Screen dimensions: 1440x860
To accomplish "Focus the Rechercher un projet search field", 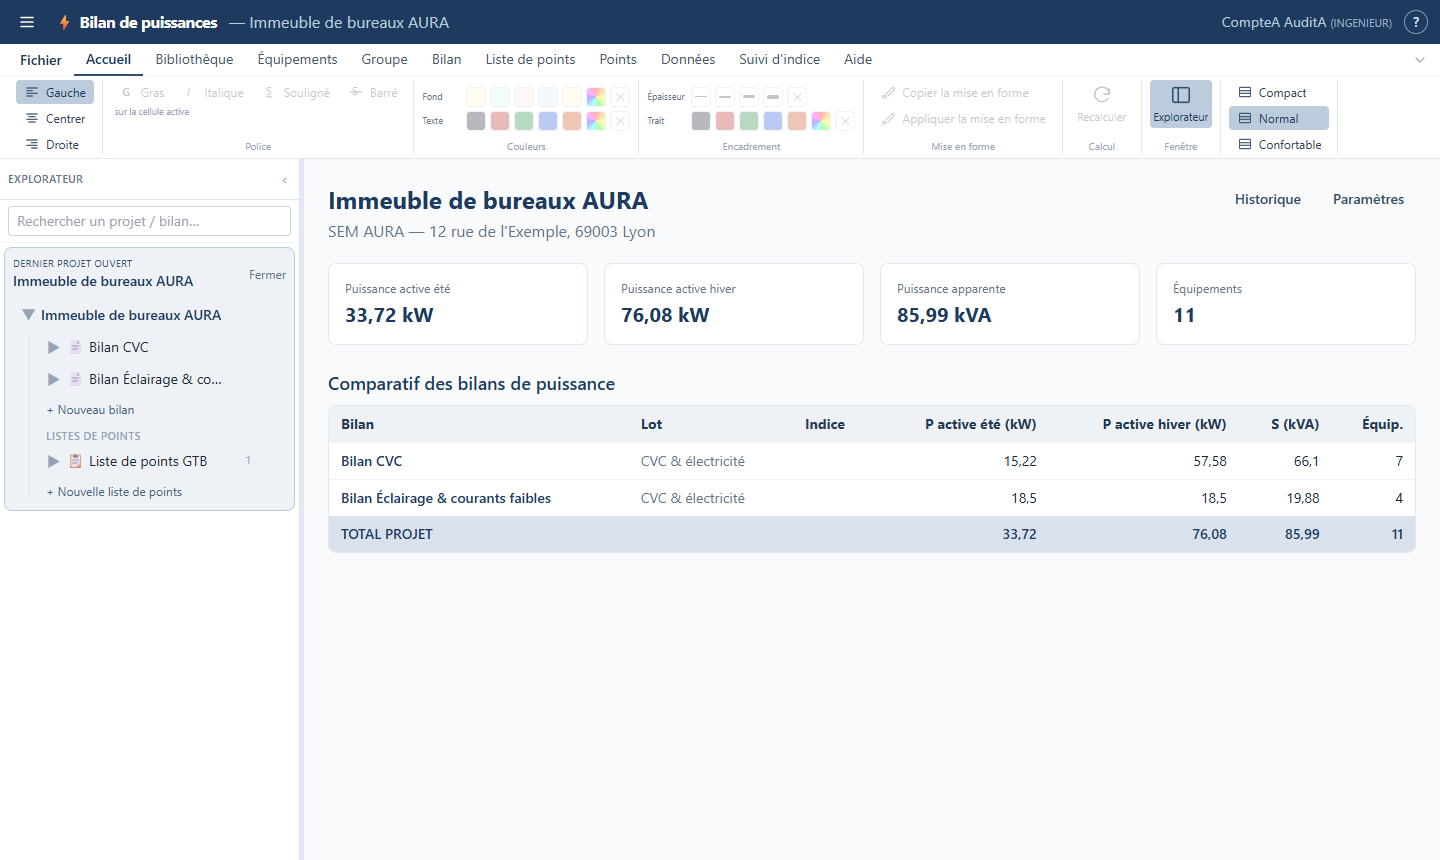I will tap(149, 221).
